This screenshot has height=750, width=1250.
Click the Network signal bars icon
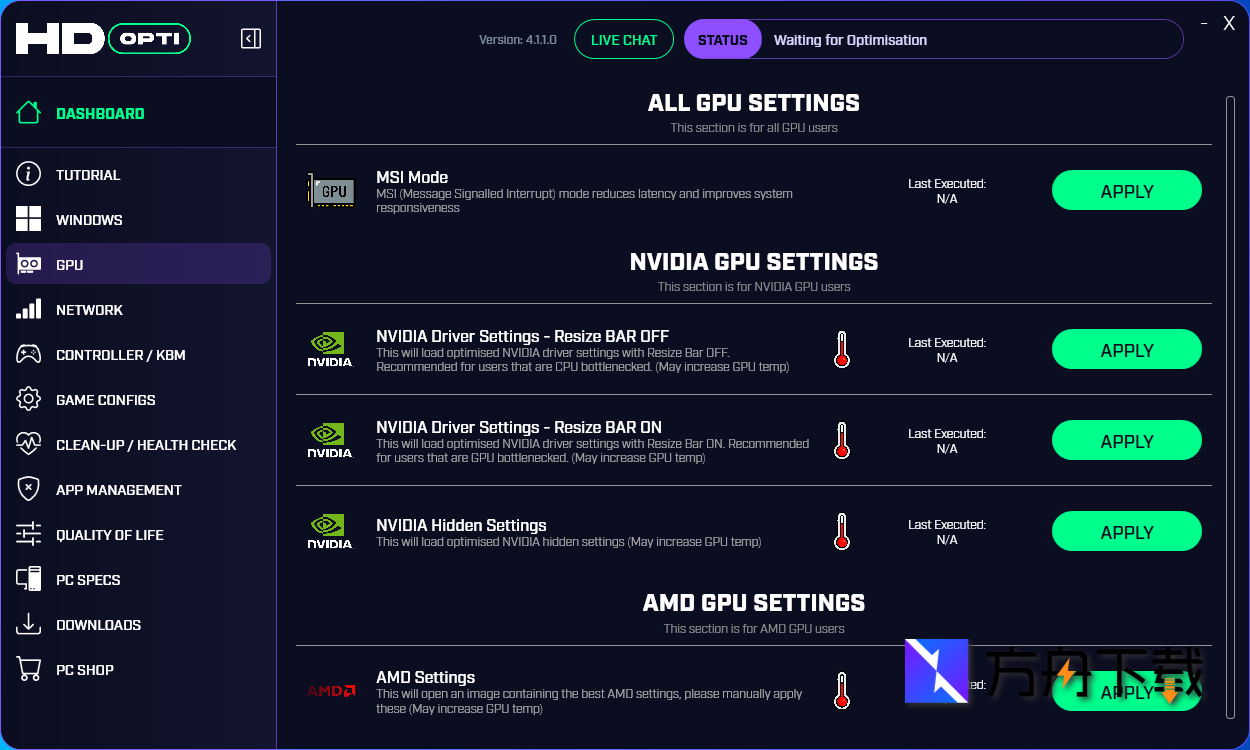[x=29, y=309]
